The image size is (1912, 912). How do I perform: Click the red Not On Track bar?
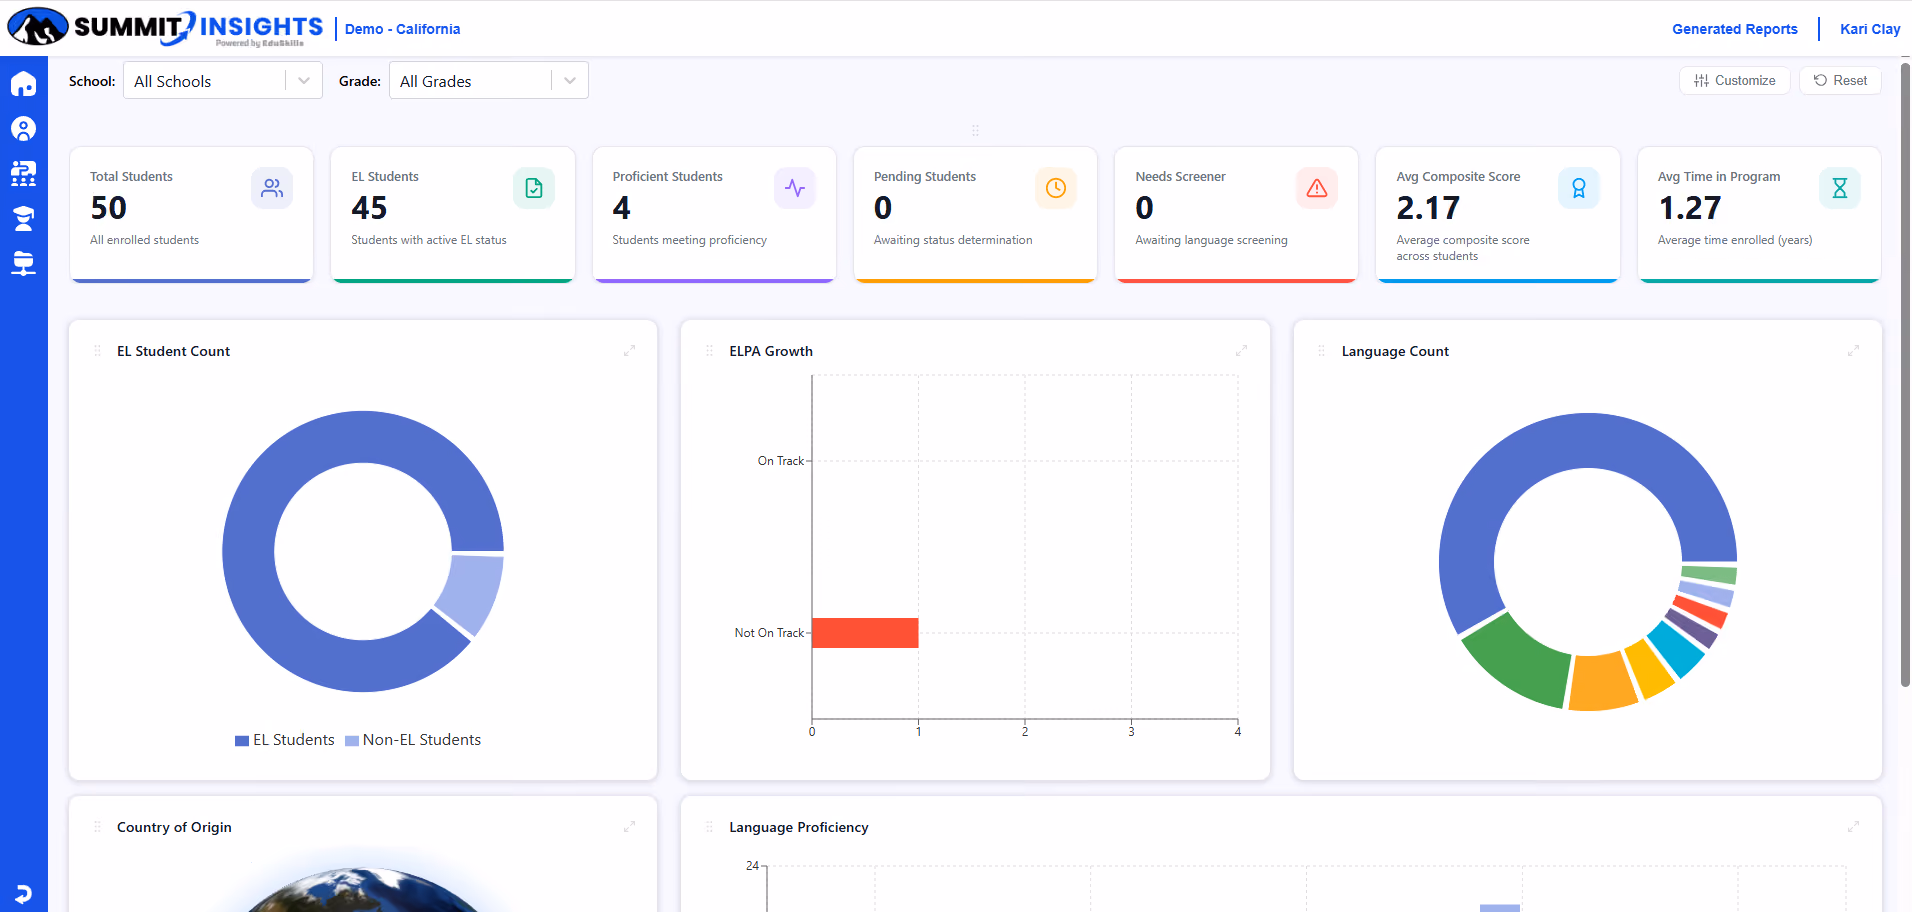coord(865,633)
